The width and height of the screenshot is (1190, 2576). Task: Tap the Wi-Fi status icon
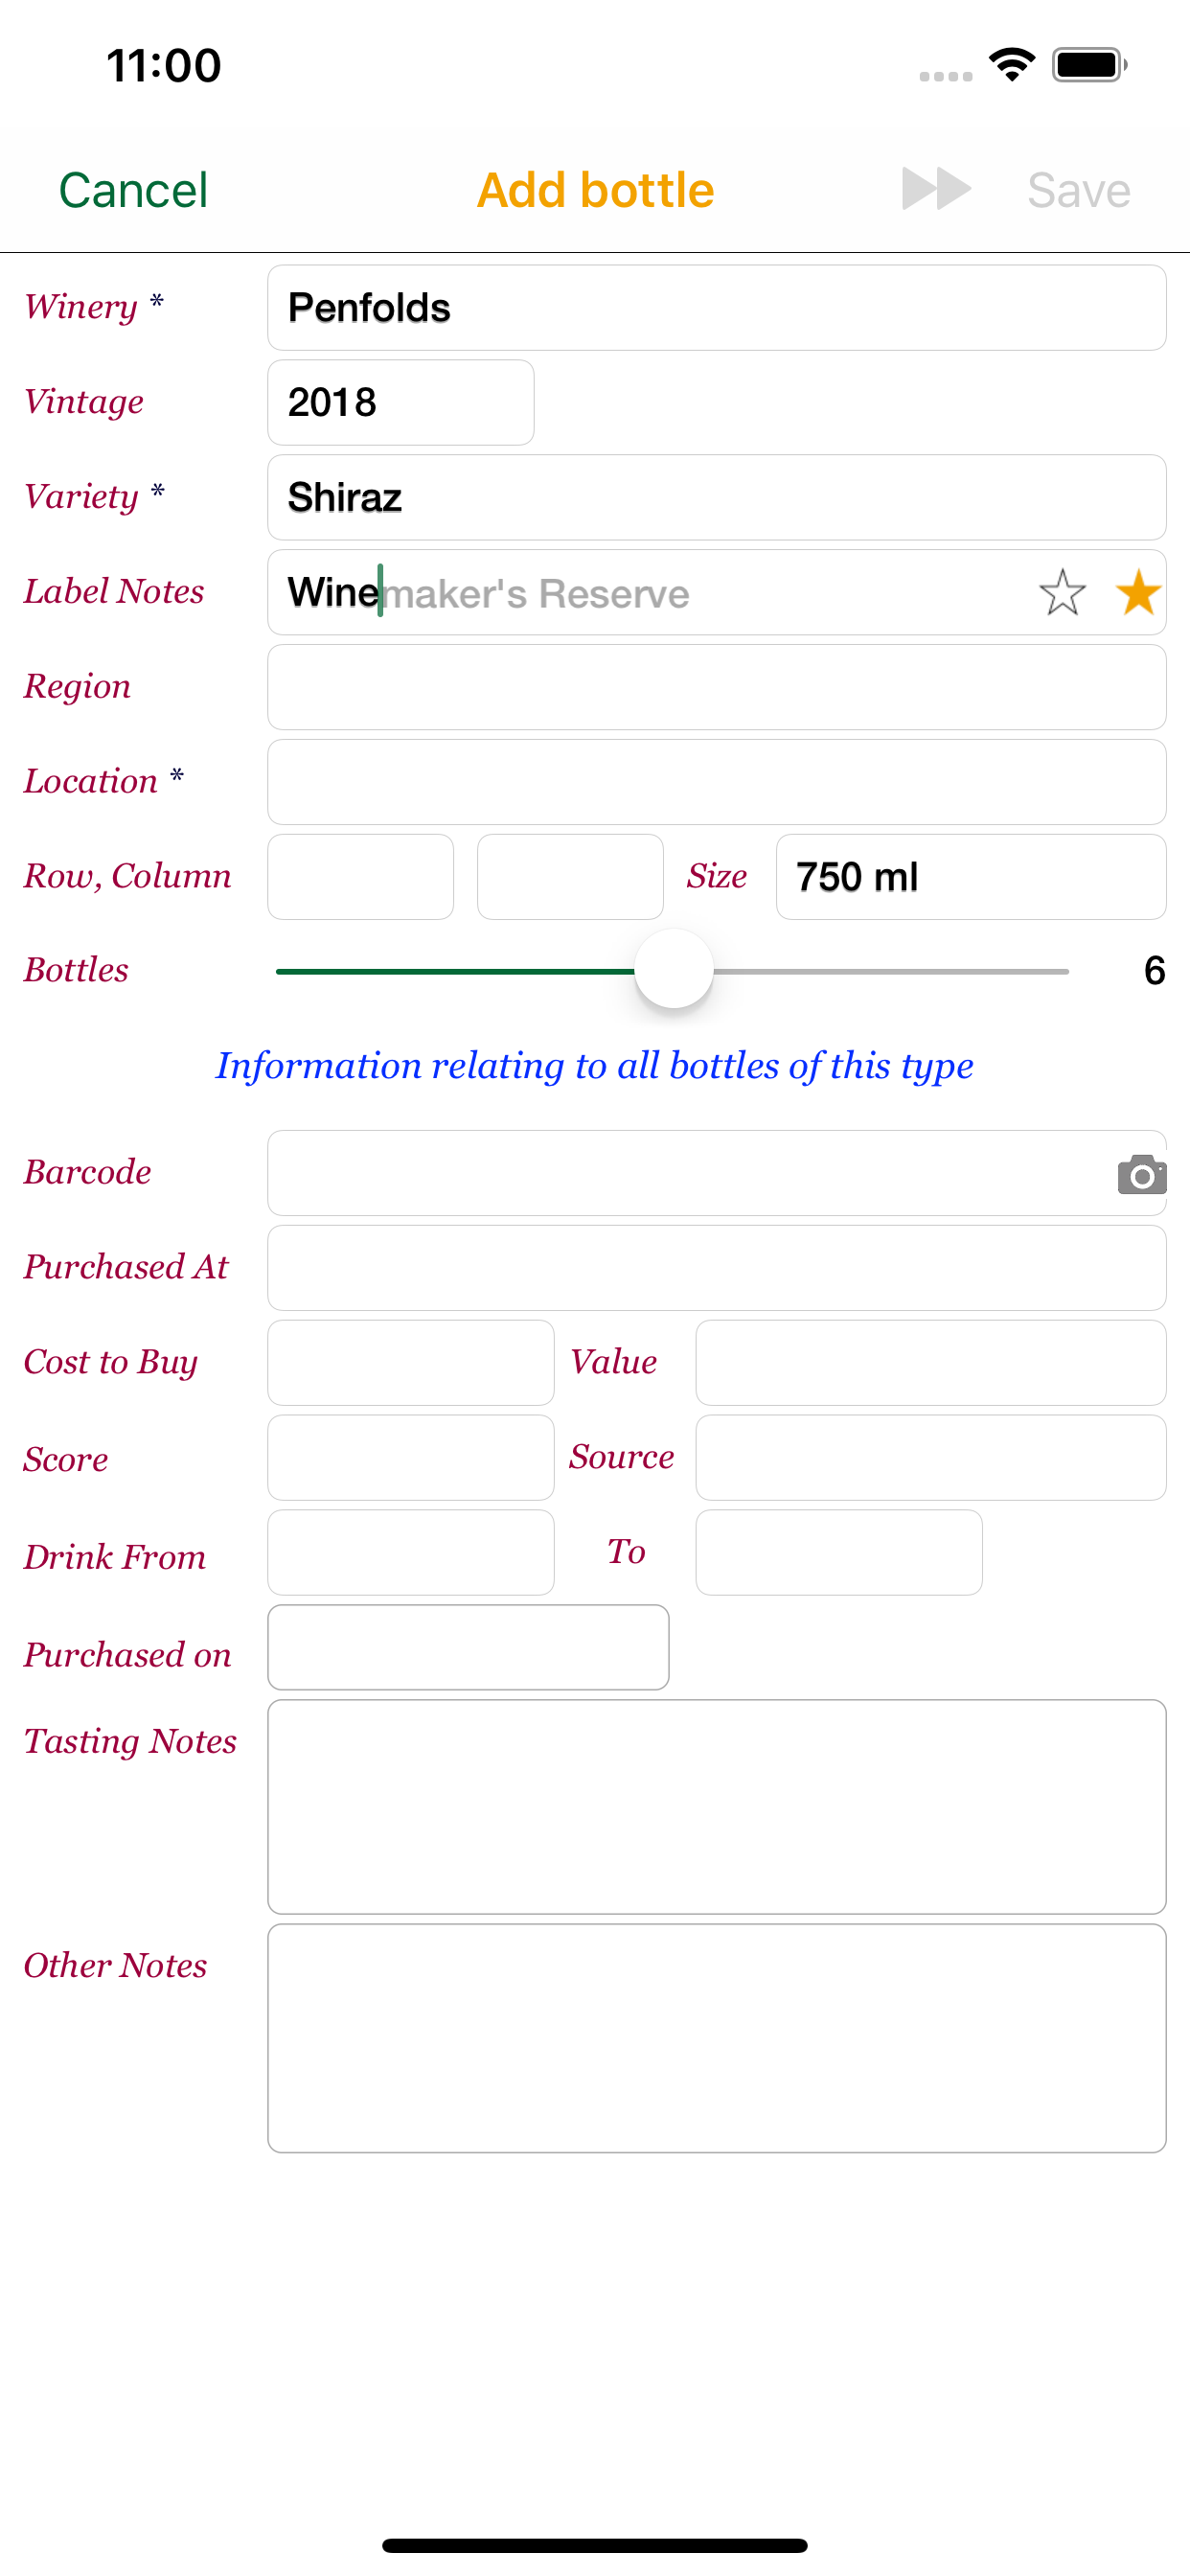pyautogui.click(x=1011, y=65)
